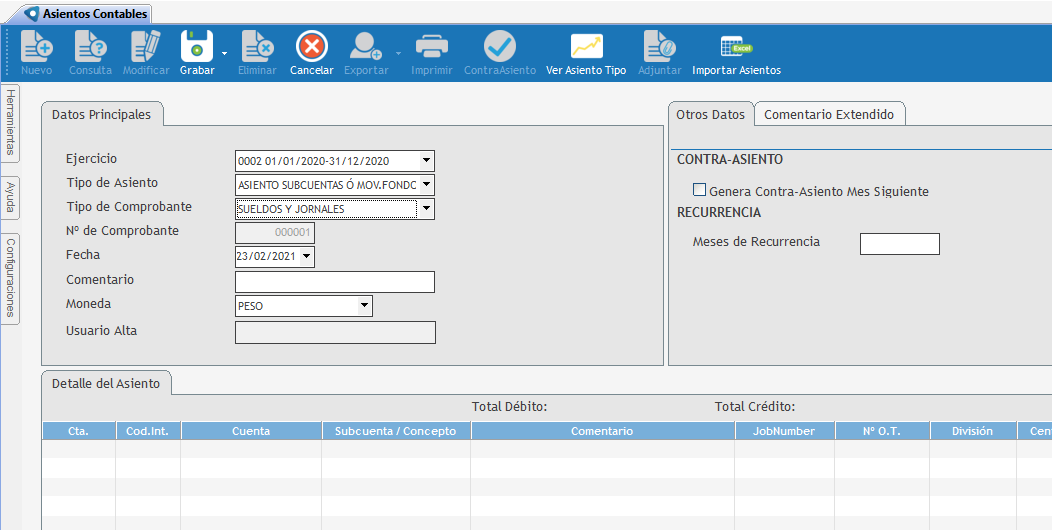The height and width of the screenshot is (530, 1052).
Task: Open the Moneda PESO dropdown
Action: [x=364, y=306]
